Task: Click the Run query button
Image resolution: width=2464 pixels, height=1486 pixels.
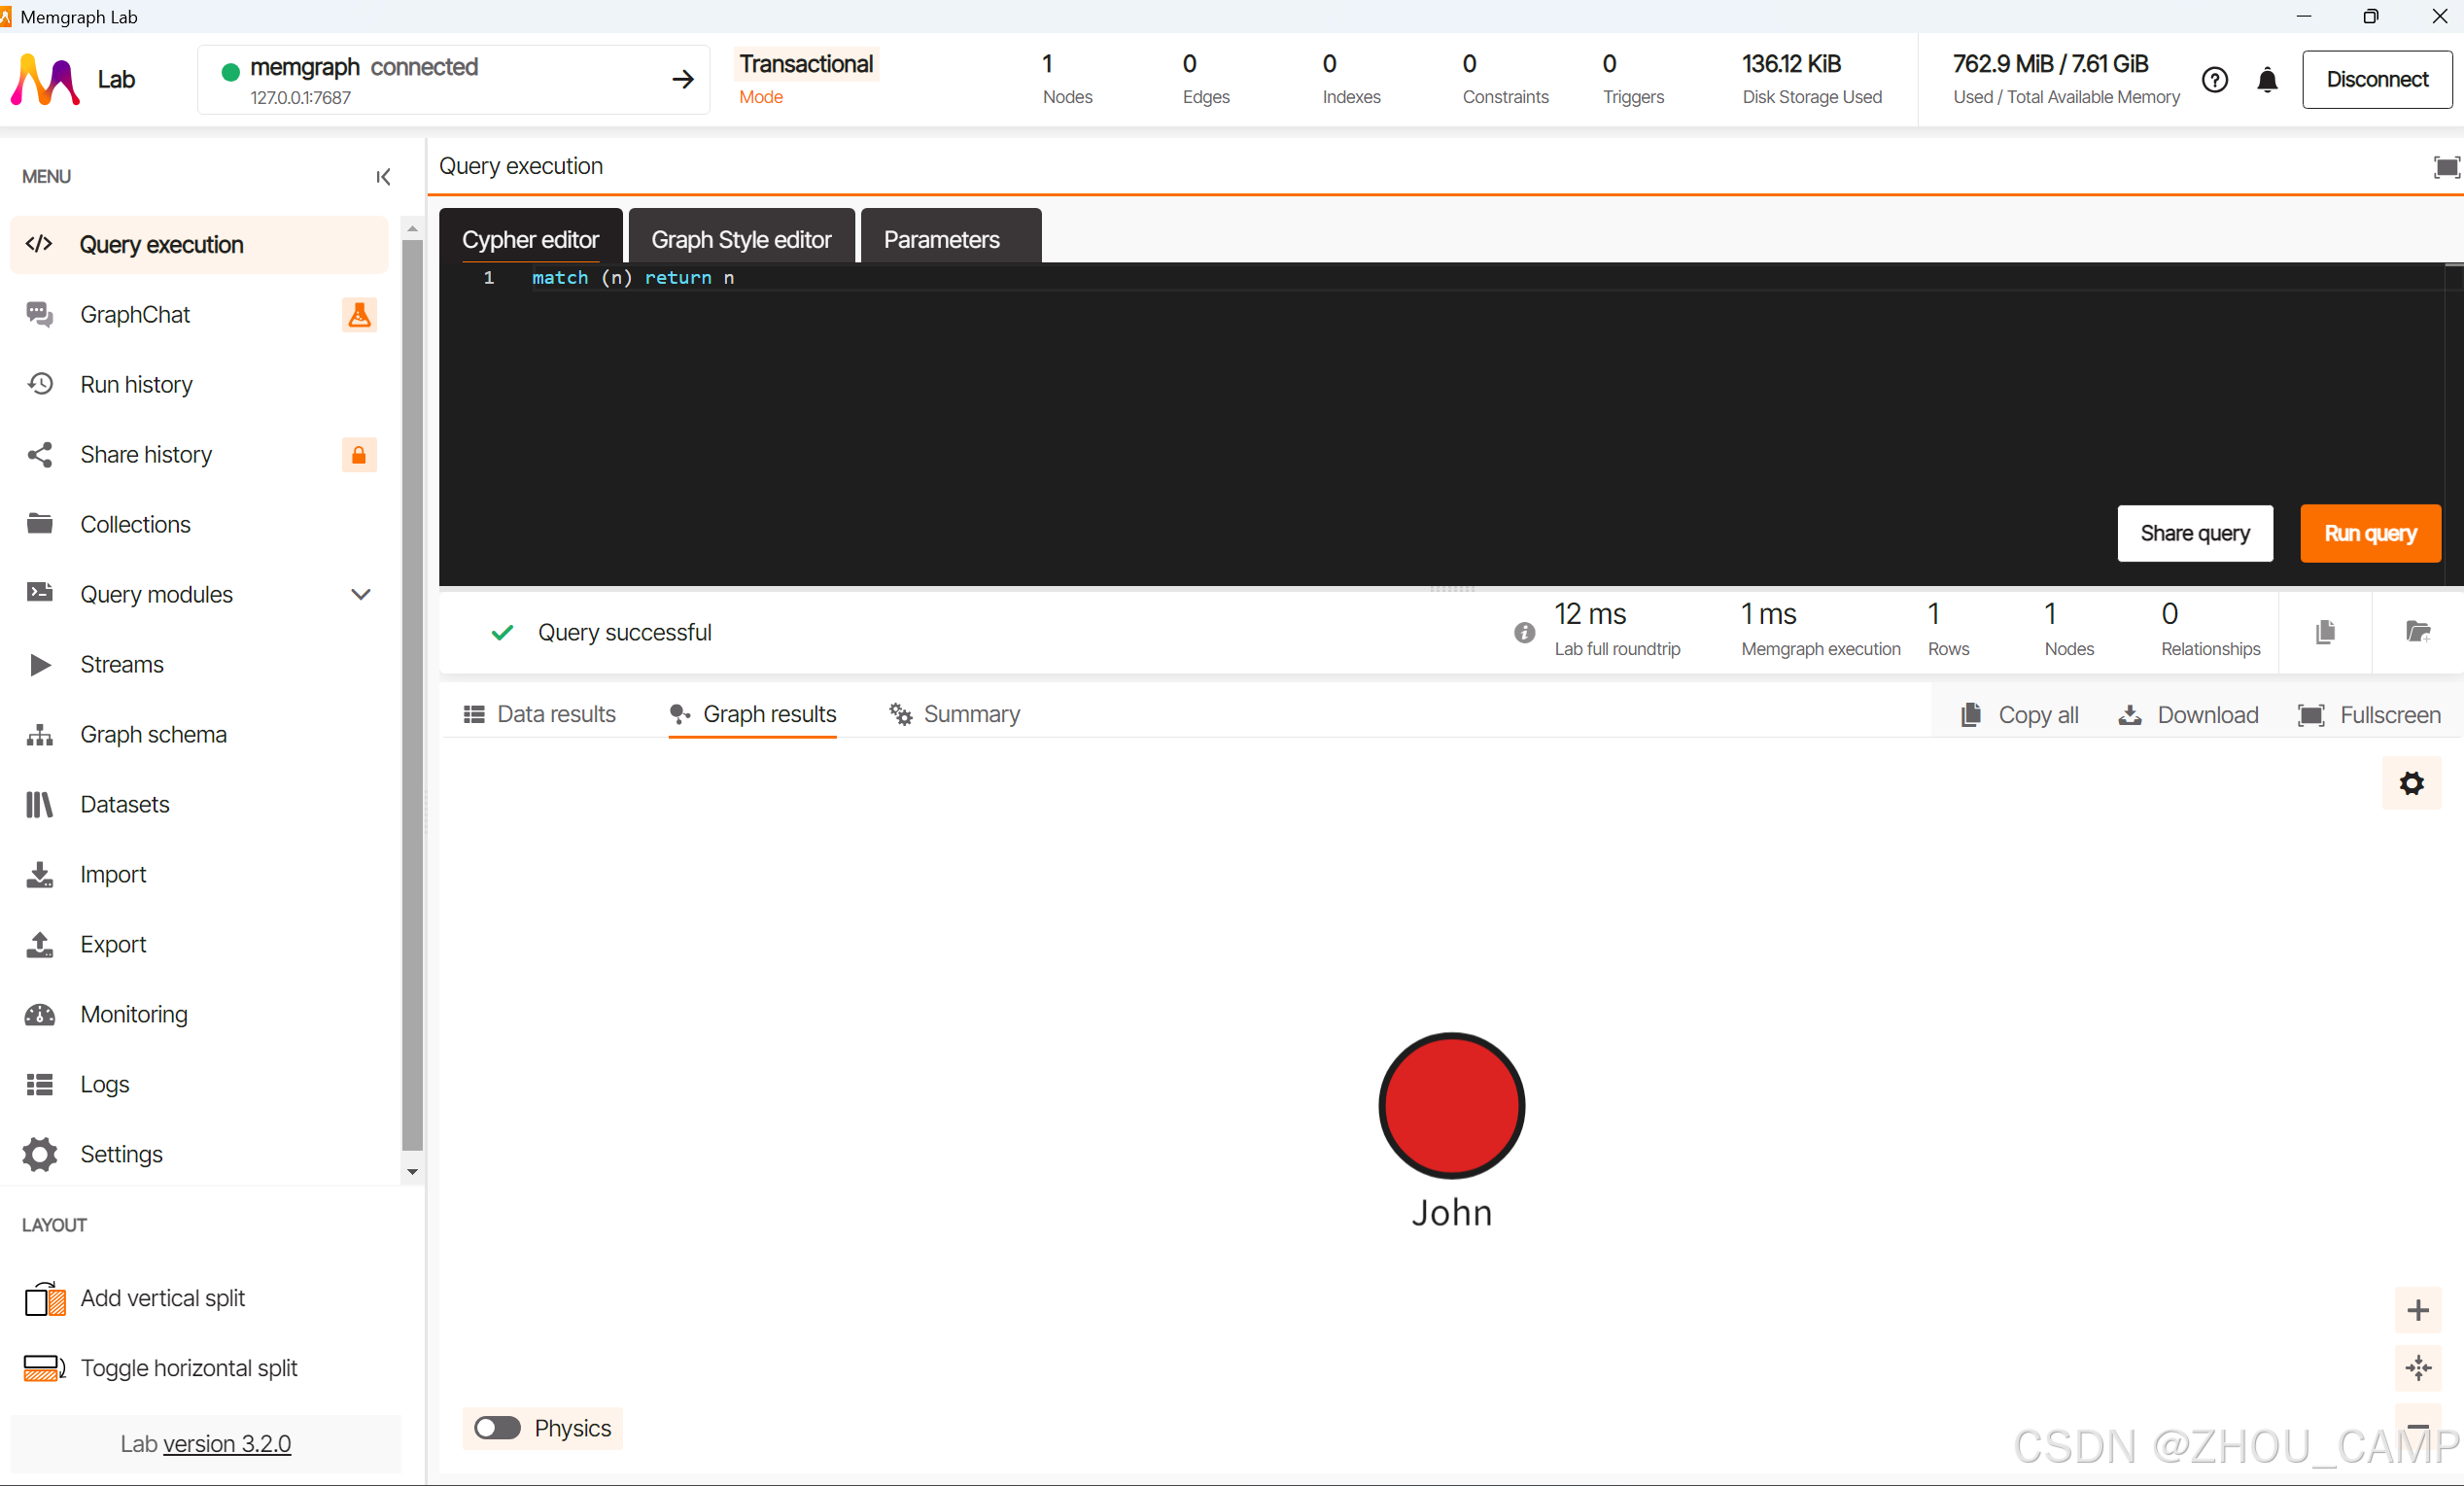Action: click(x=2369, y=533)
